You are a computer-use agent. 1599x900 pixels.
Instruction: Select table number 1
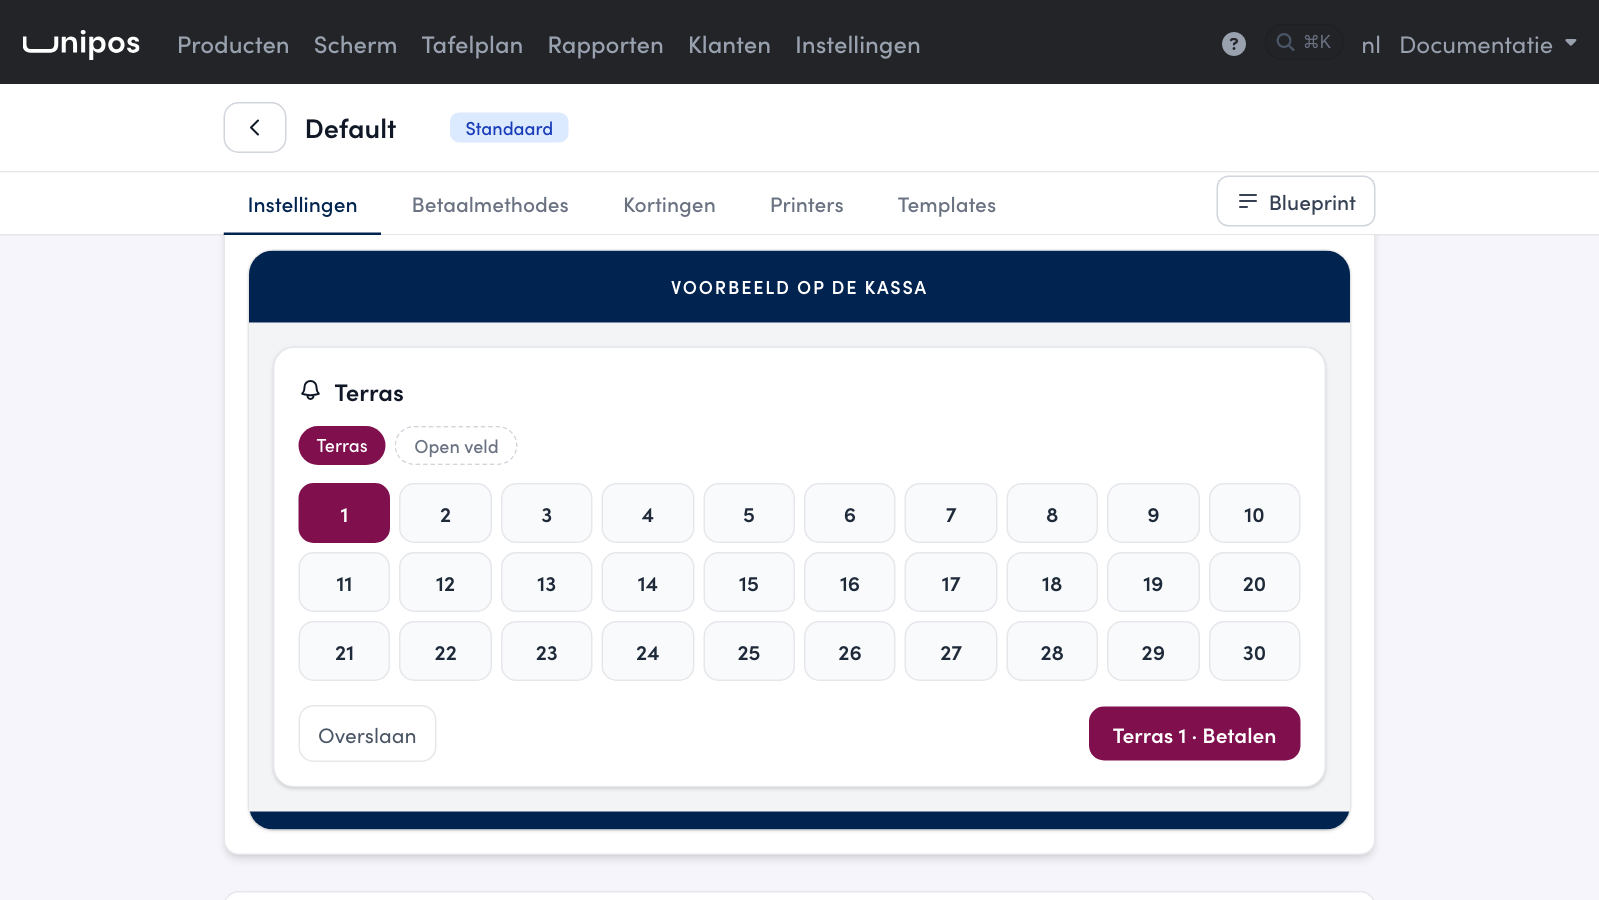(344, 514)
